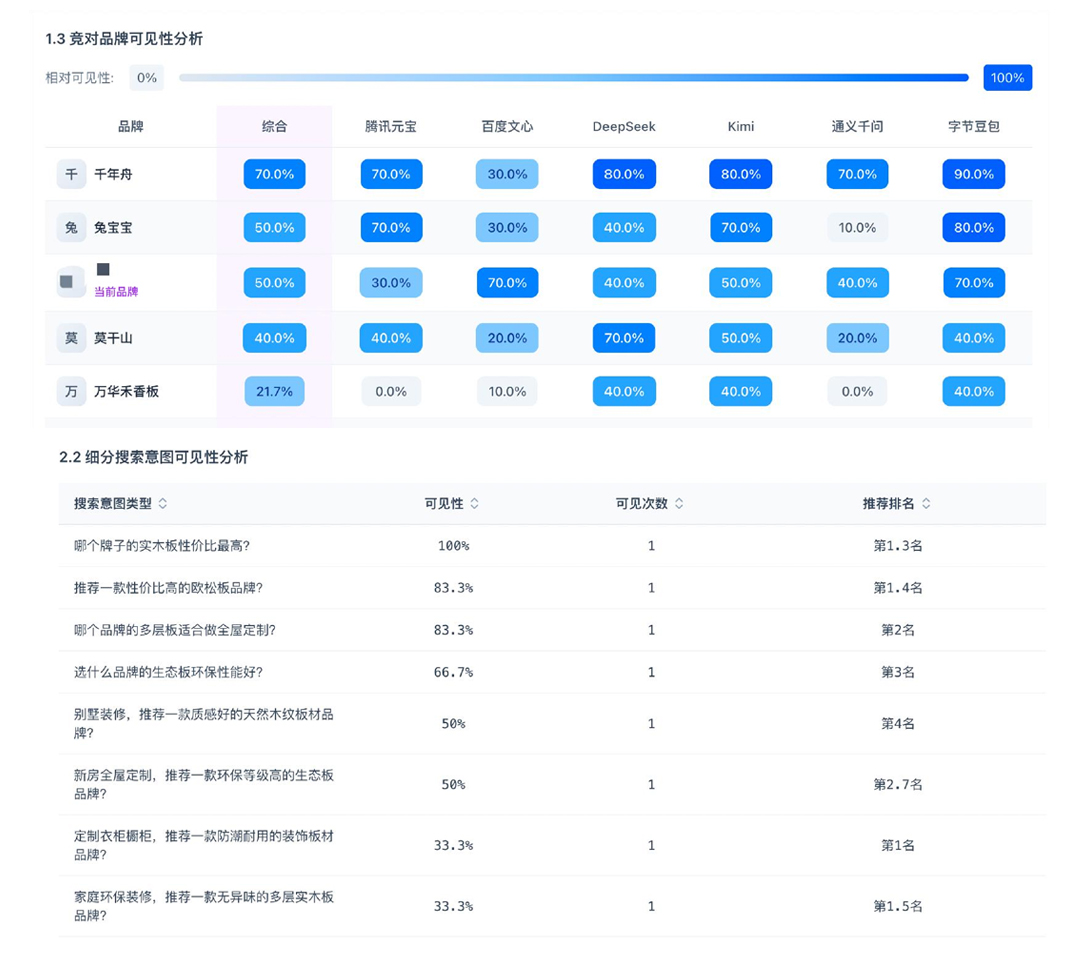Click the 万 avatar icon for 万华禾香板

(71, 392)
